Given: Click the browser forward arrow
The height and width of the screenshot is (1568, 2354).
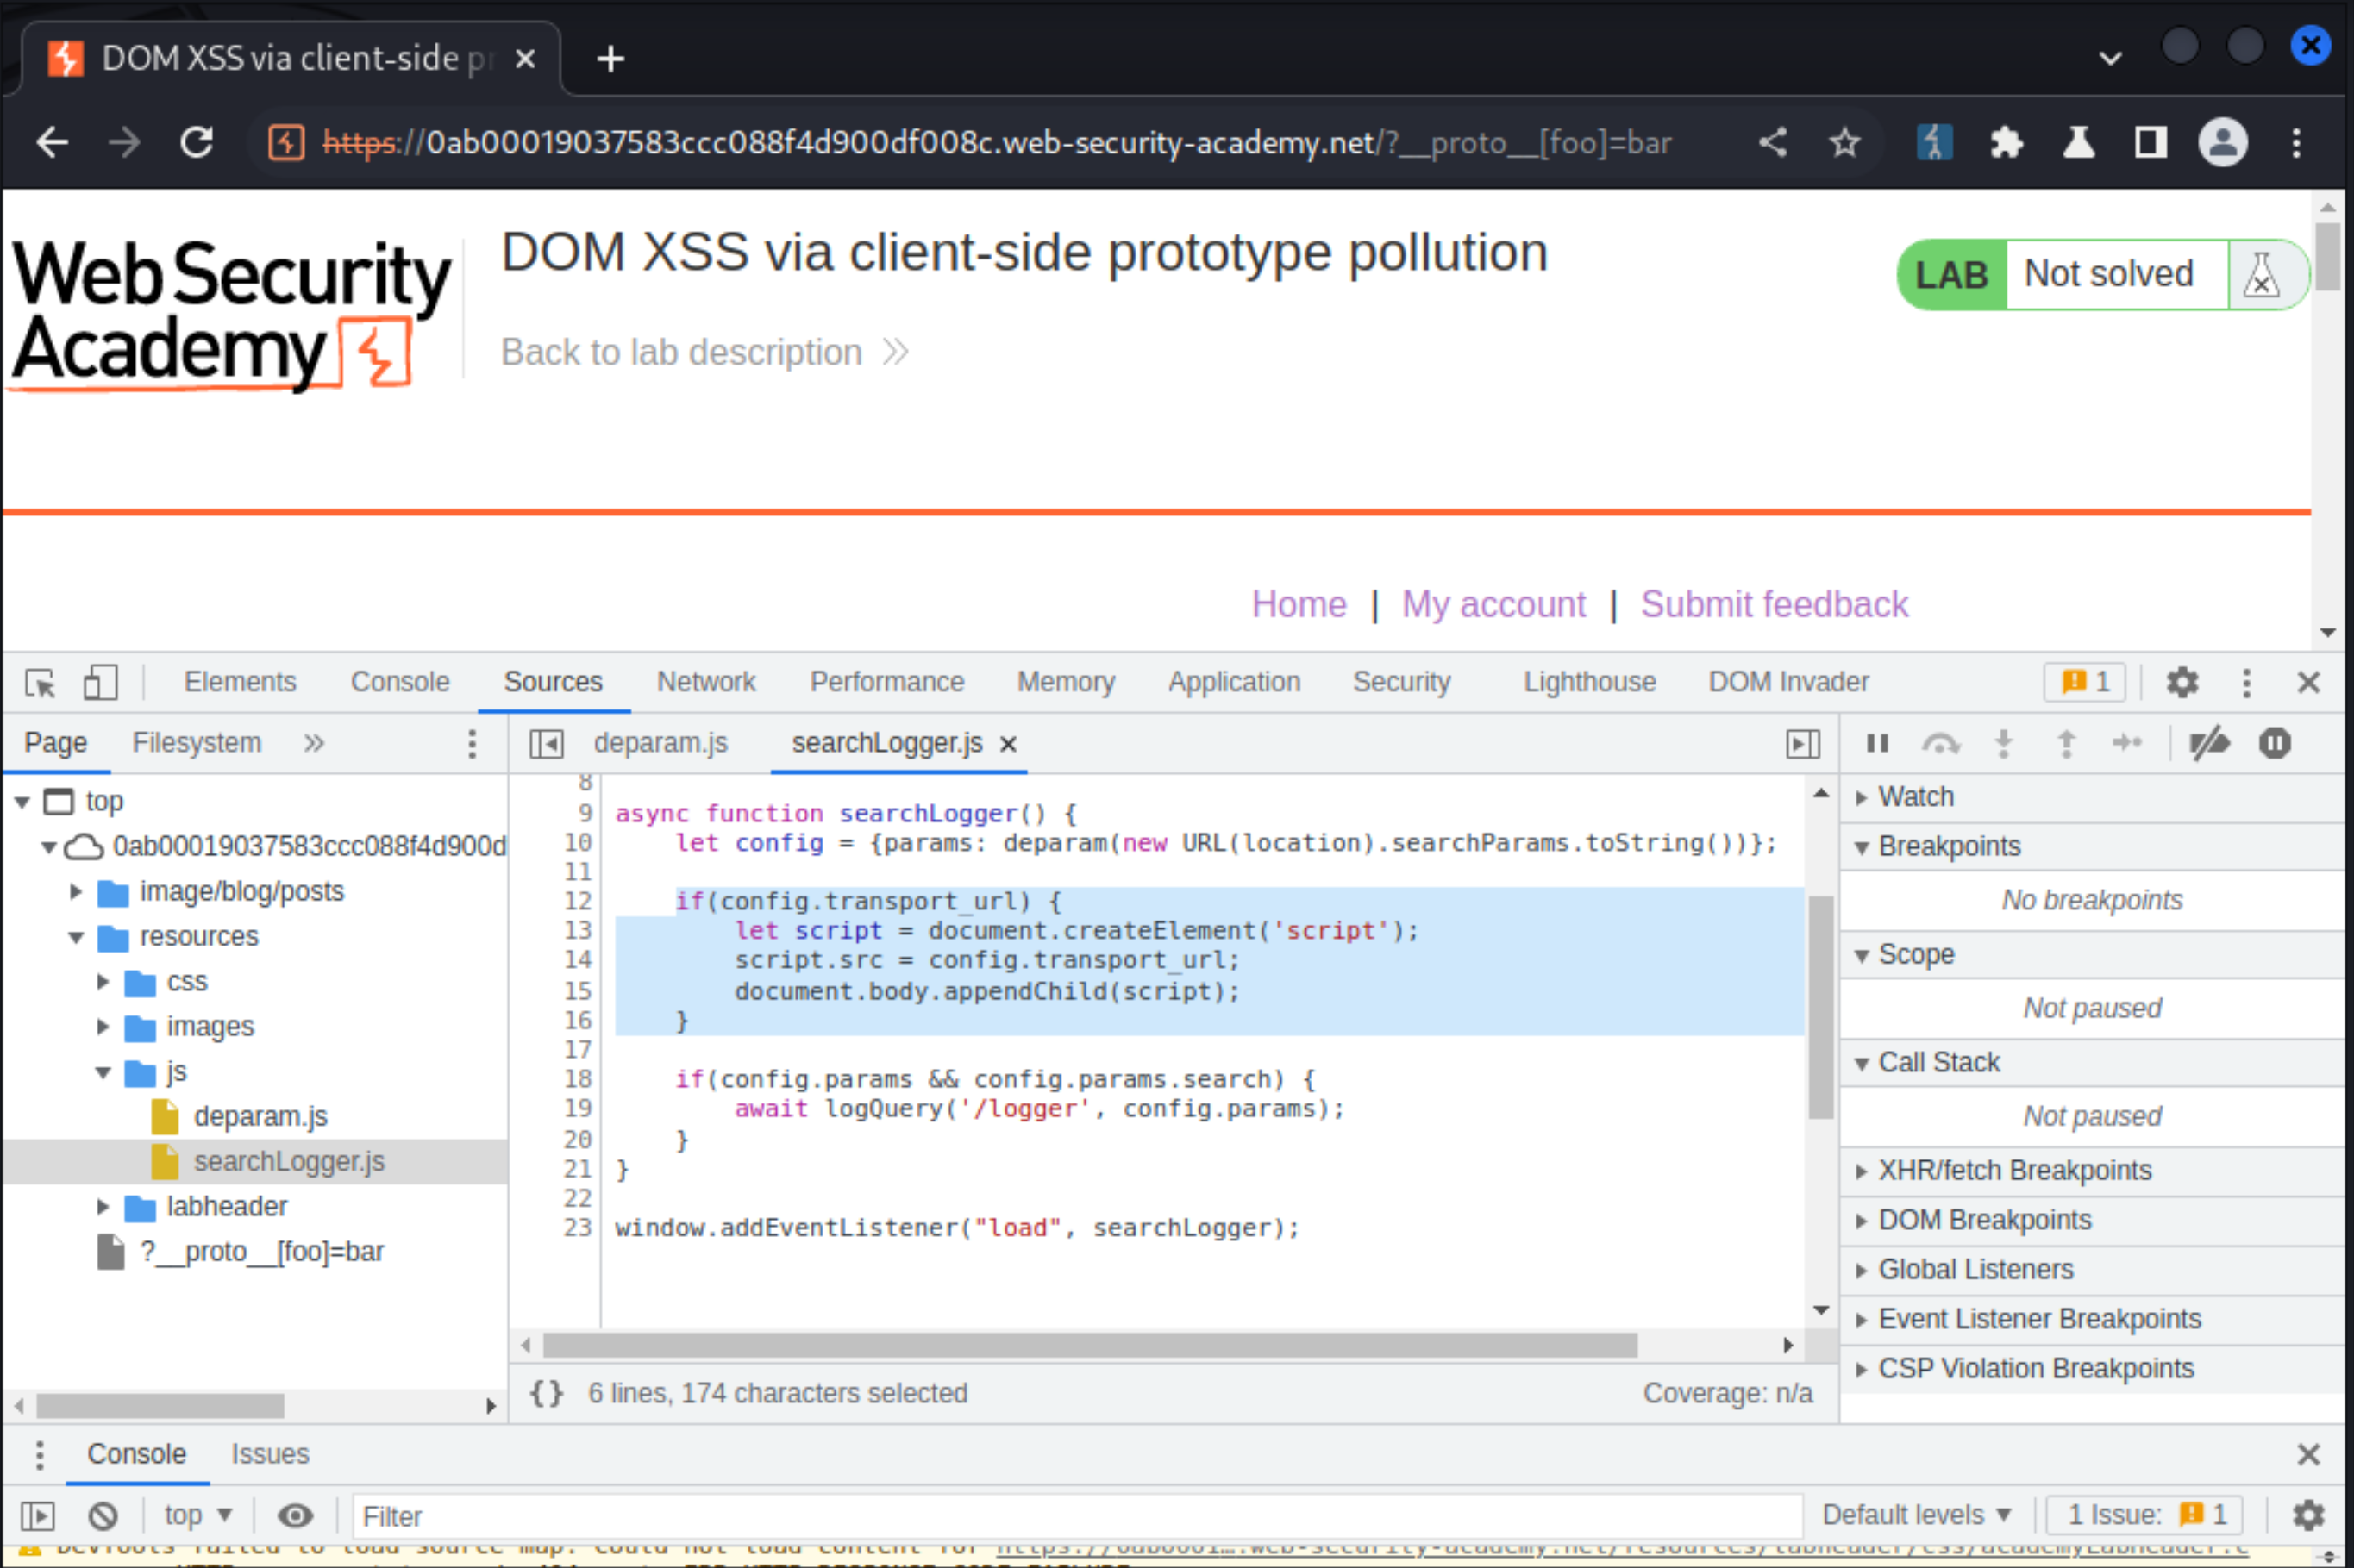Looking at the screenshot, I should (x=124, y=143).
